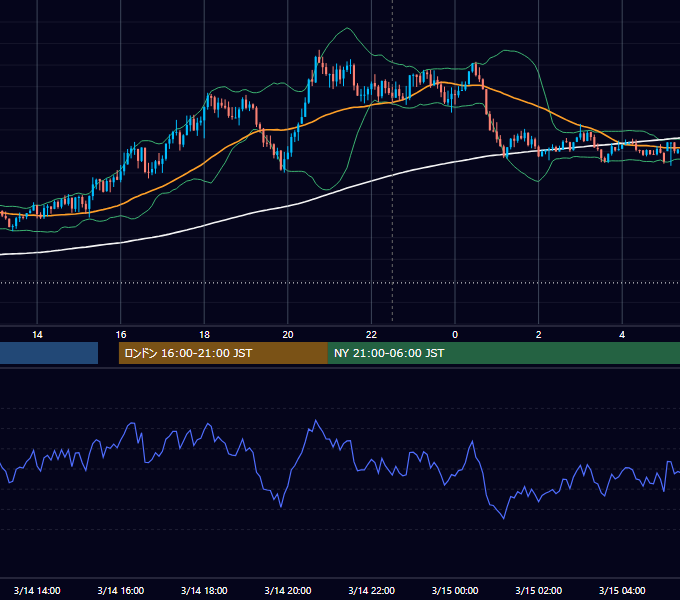Click the London 16:00-21:00 JST session bar
This screenshot has height=600, width=680.
coord(223,353)
